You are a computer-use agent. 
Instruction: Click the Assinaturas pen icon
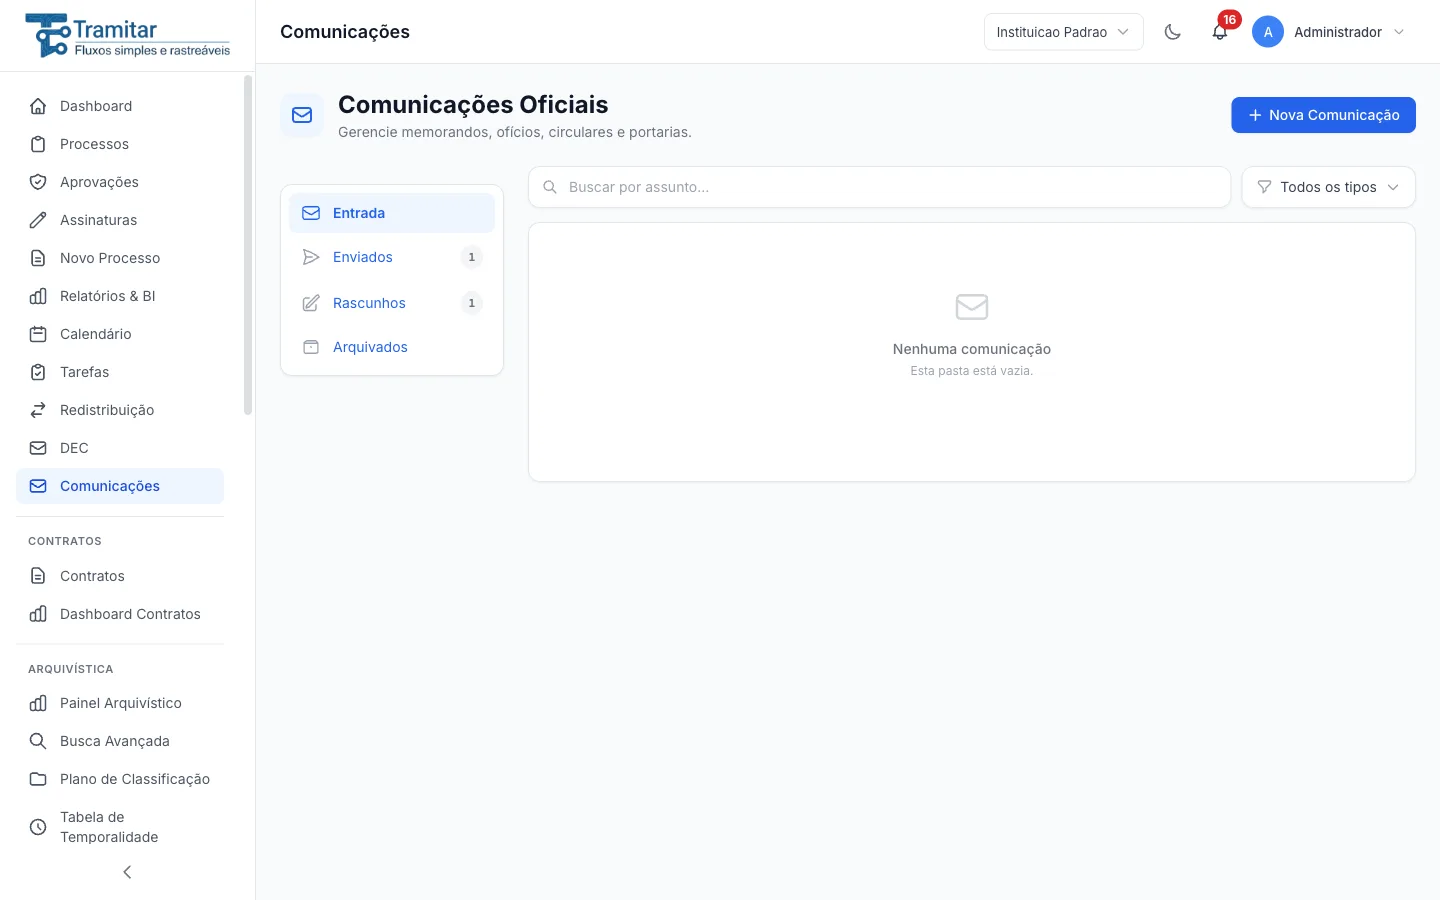[x=38, y=220]
